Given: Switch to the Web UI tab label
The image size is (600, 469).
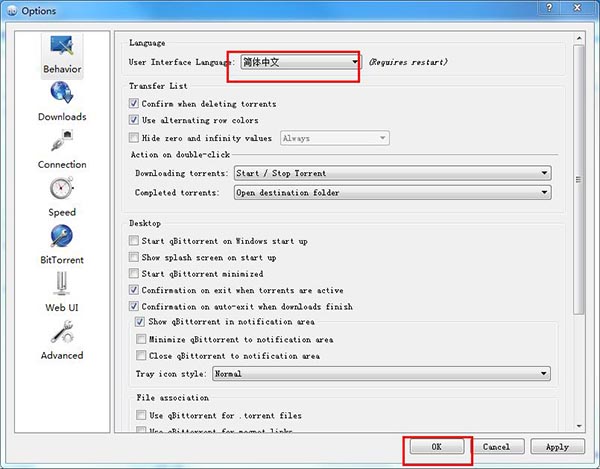Looking at the screenshot, I should pyautogui.click(x=62, y=308).
